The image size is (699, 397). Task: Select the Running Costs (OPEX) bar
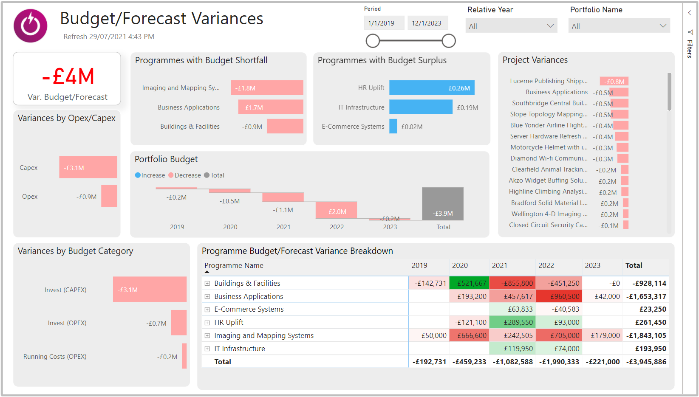184,356
